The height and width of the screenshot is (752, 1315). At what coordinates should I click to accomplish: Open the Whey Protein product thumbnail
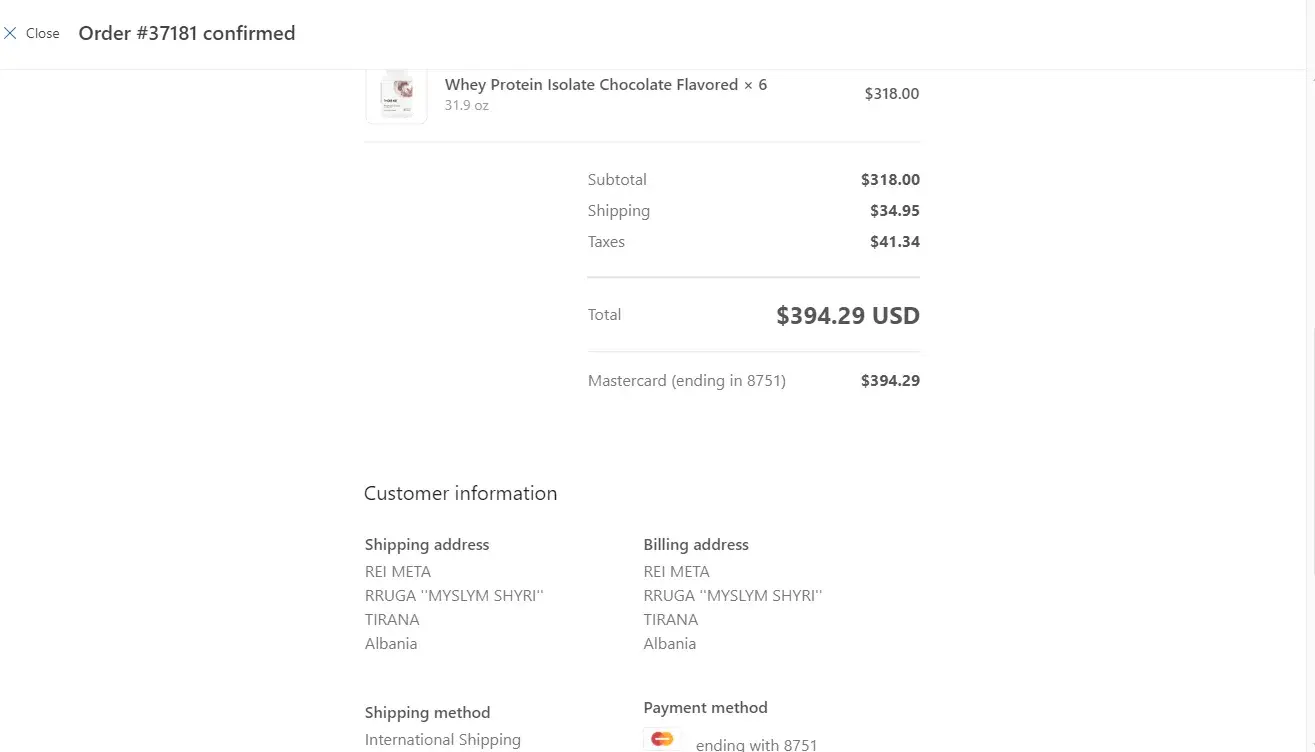pyautogui.click(x=396, y=95)
